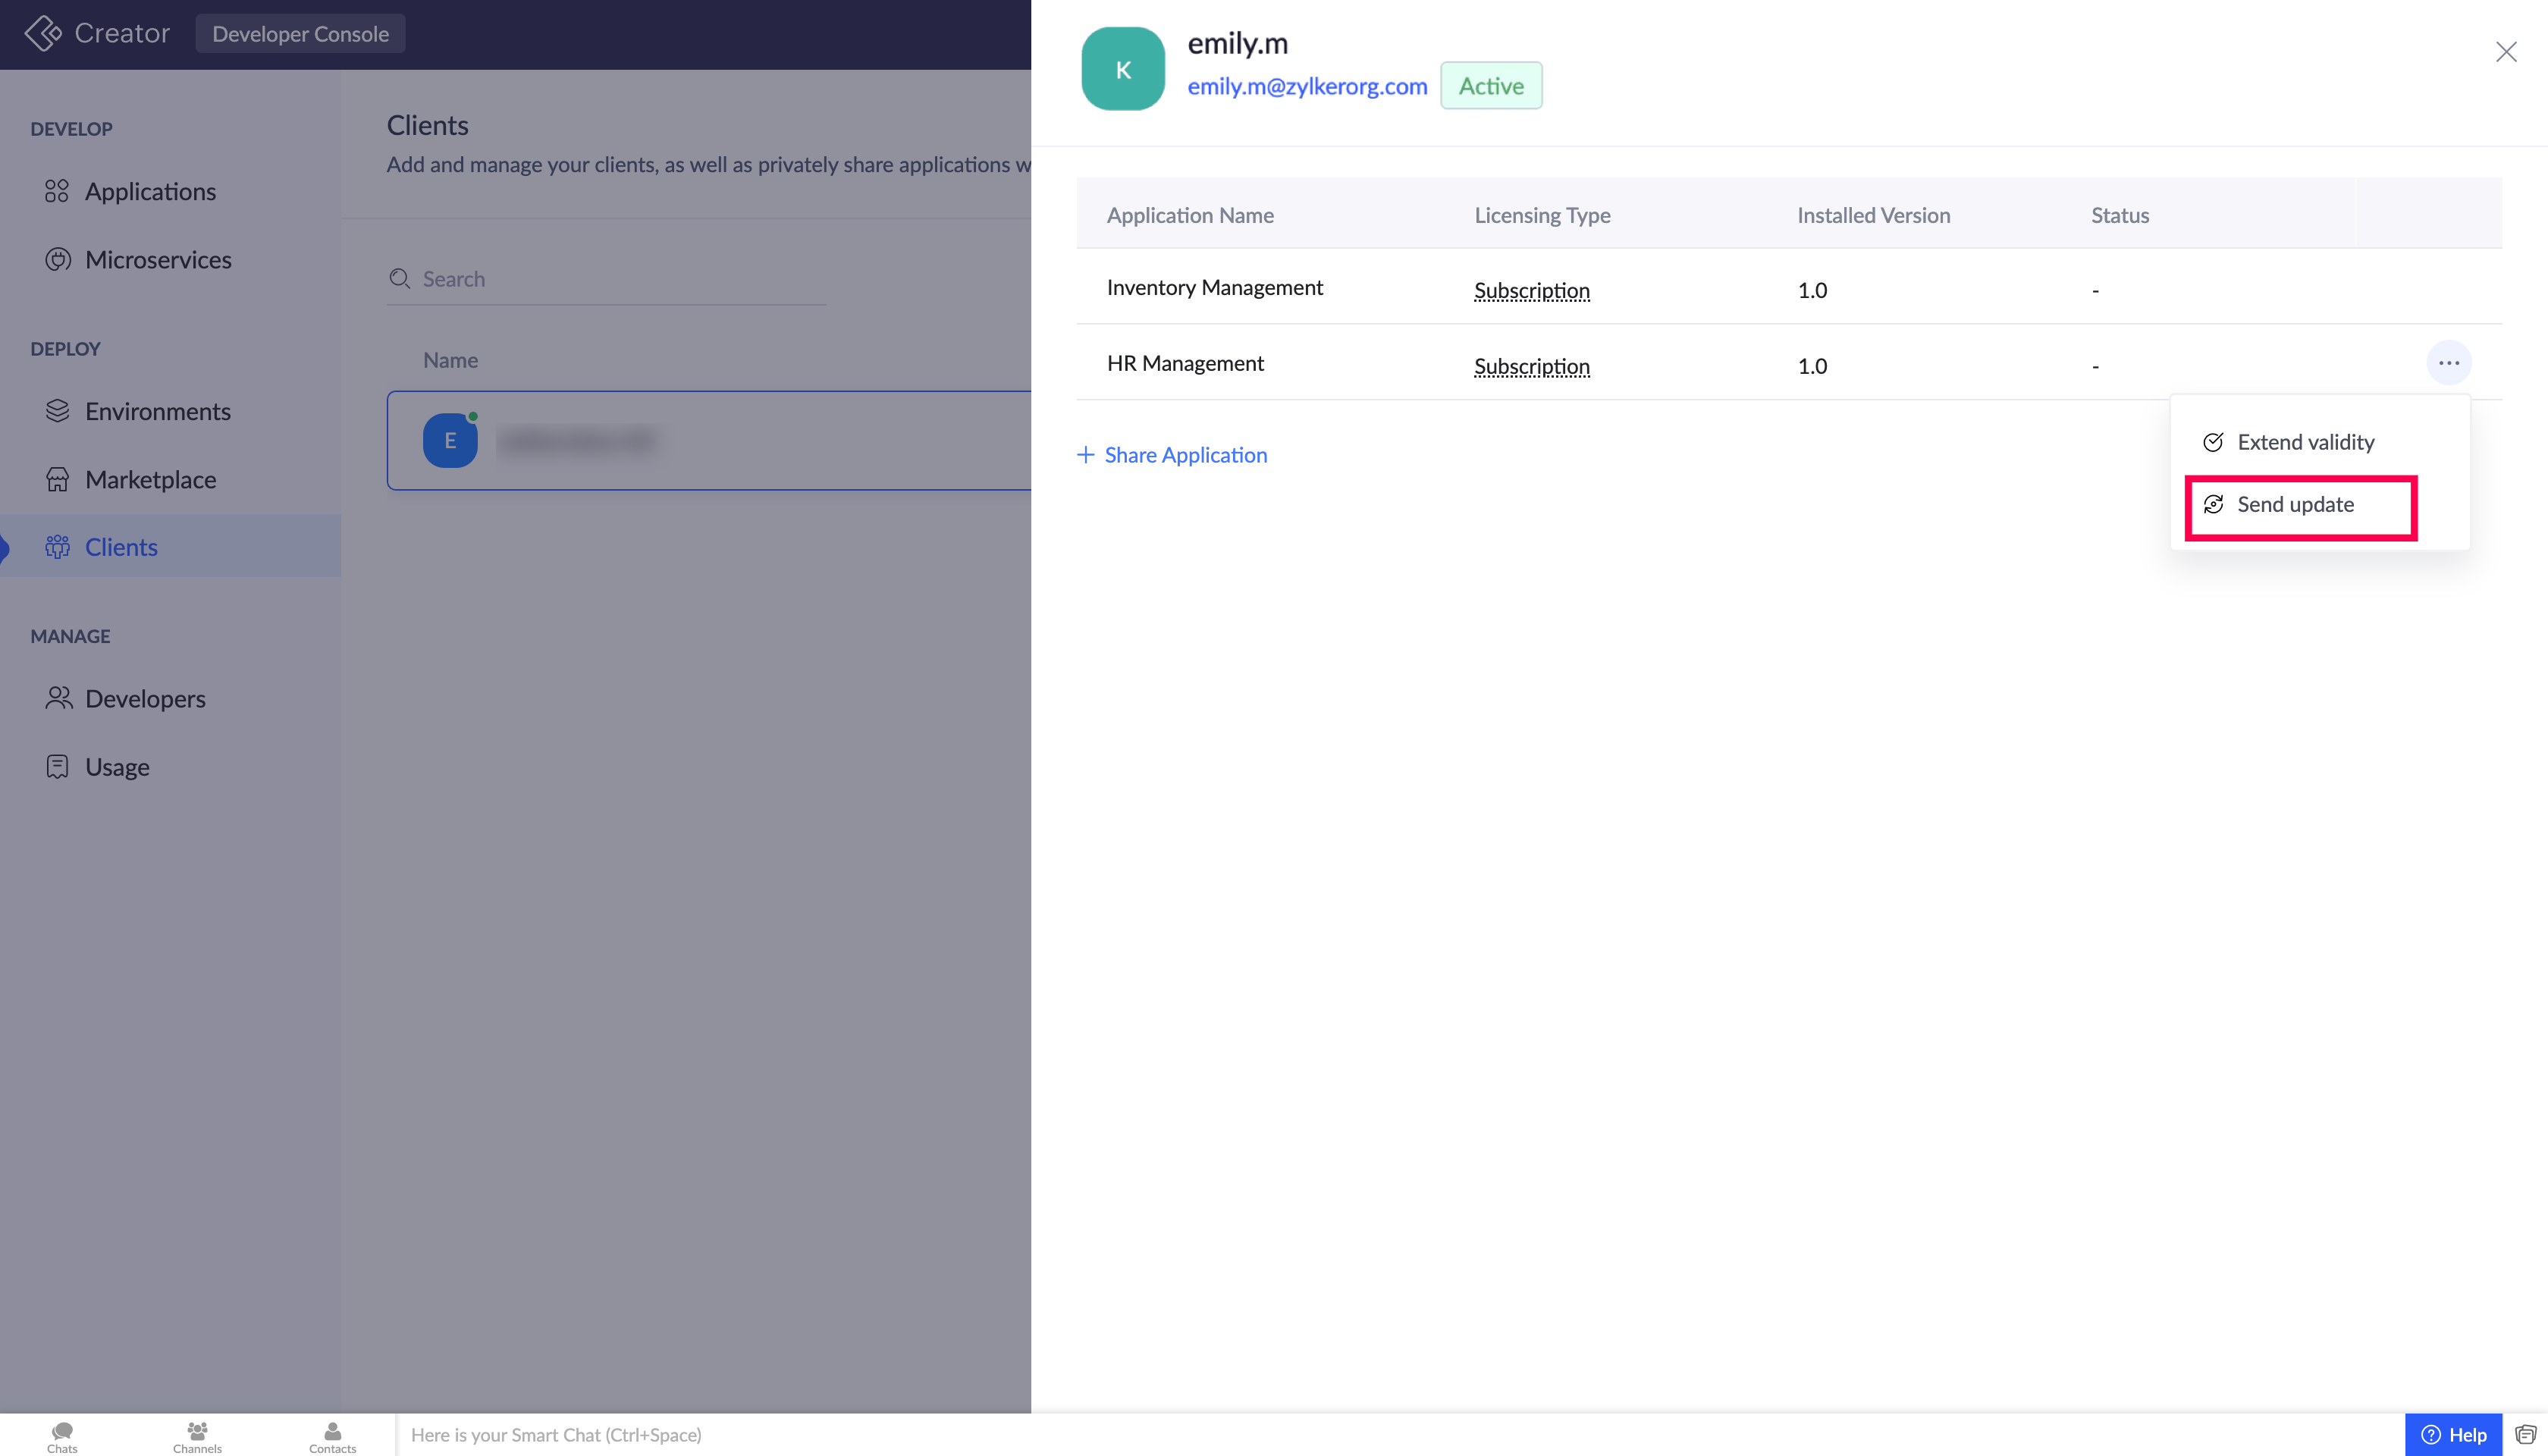Screen dimensions: 2548x1456
Task: Click Subscription licensing for Inventory Management
Action: pos(1531,291)
